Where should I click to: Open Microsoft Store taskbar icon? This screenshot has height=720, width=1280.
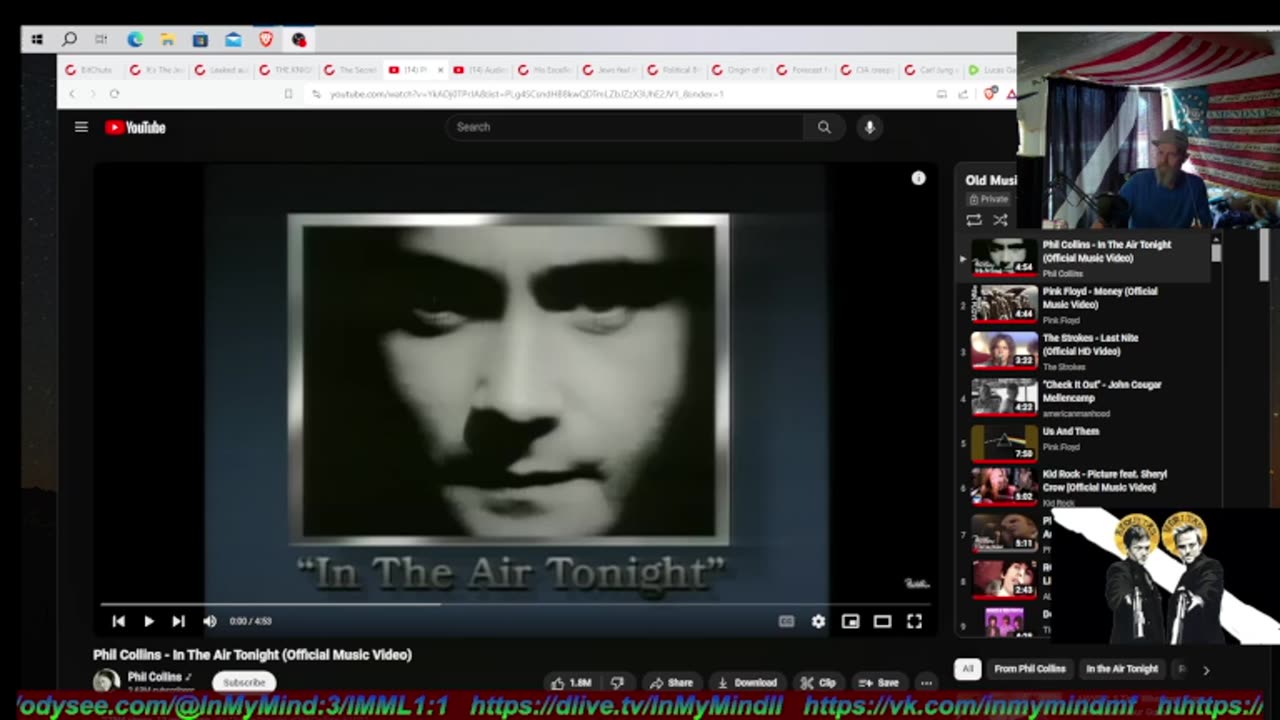click(x=200, y=40)
